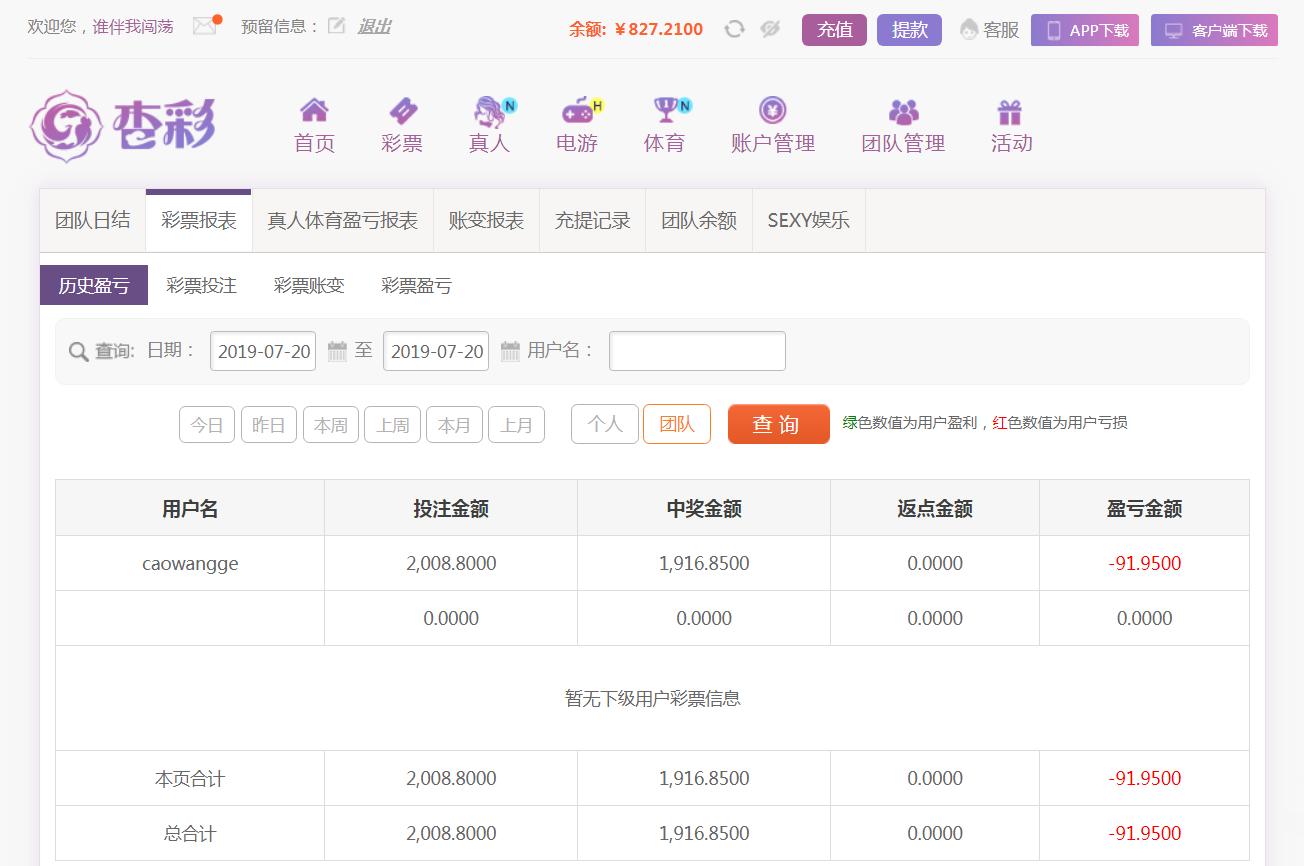Switch to the 彩票投注 sub-tab
Viewport: 1304px width, 866px height.
click(x=201, y=286)
